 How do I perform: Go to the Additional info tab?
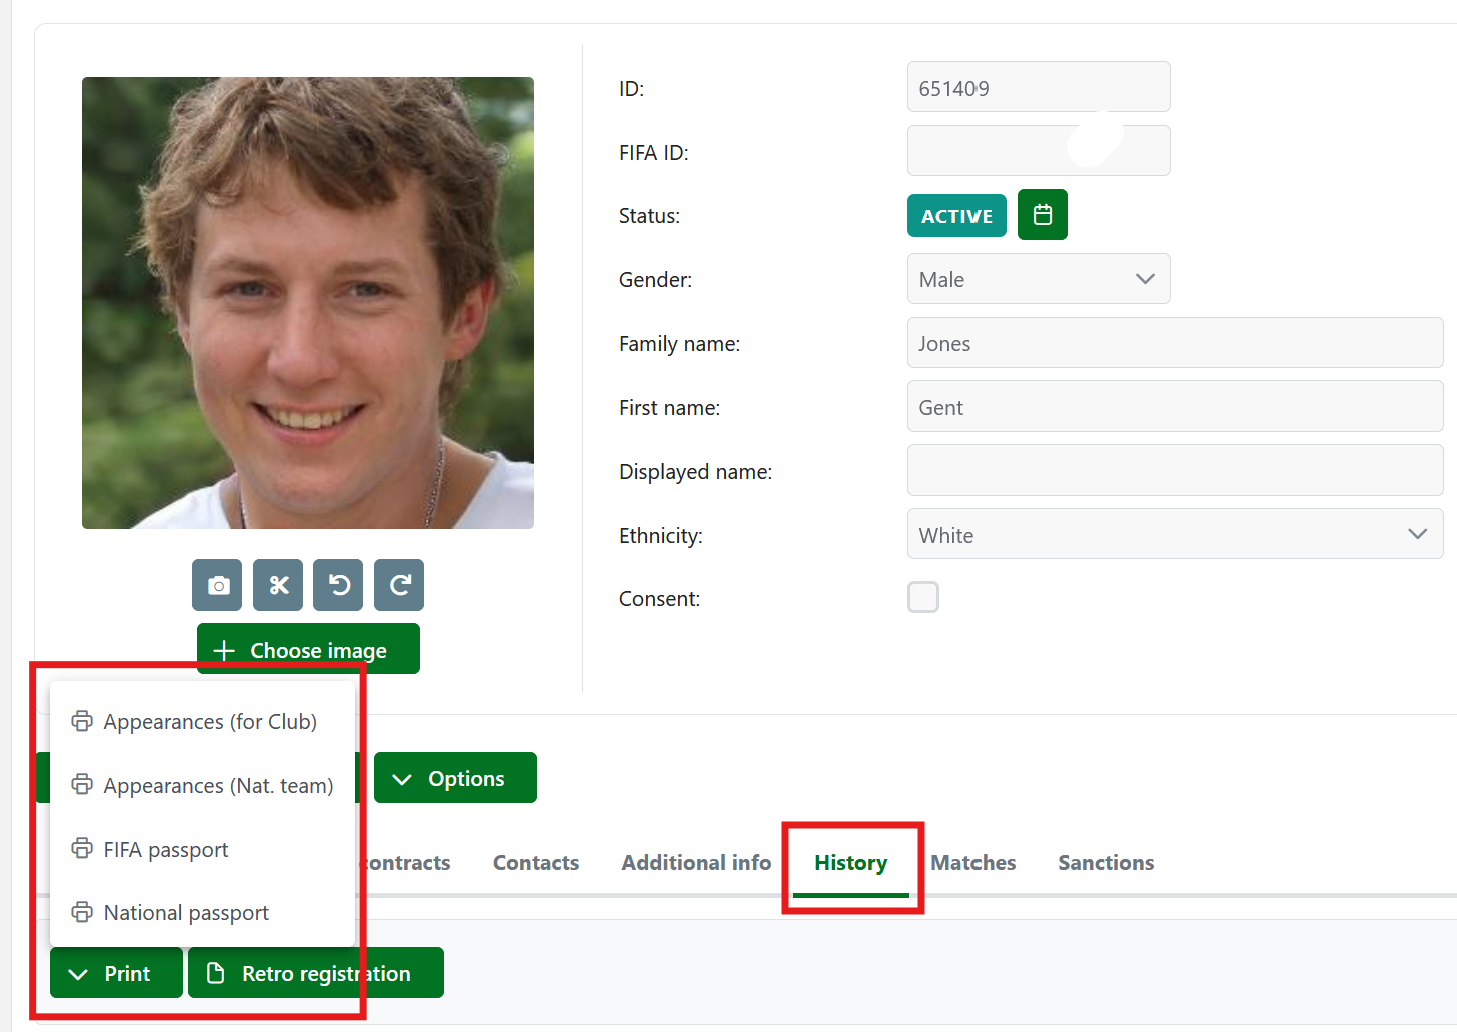pyautogui.click(x=696, y=863)
